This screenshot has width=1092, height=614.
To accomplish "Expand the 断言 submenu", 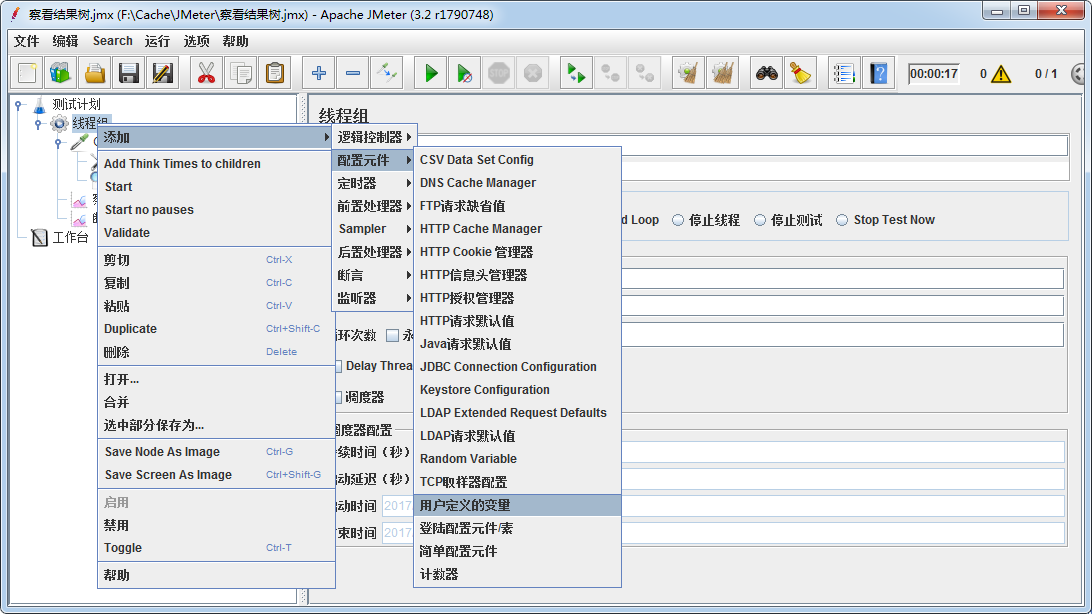I will click(x=373, y=275).
